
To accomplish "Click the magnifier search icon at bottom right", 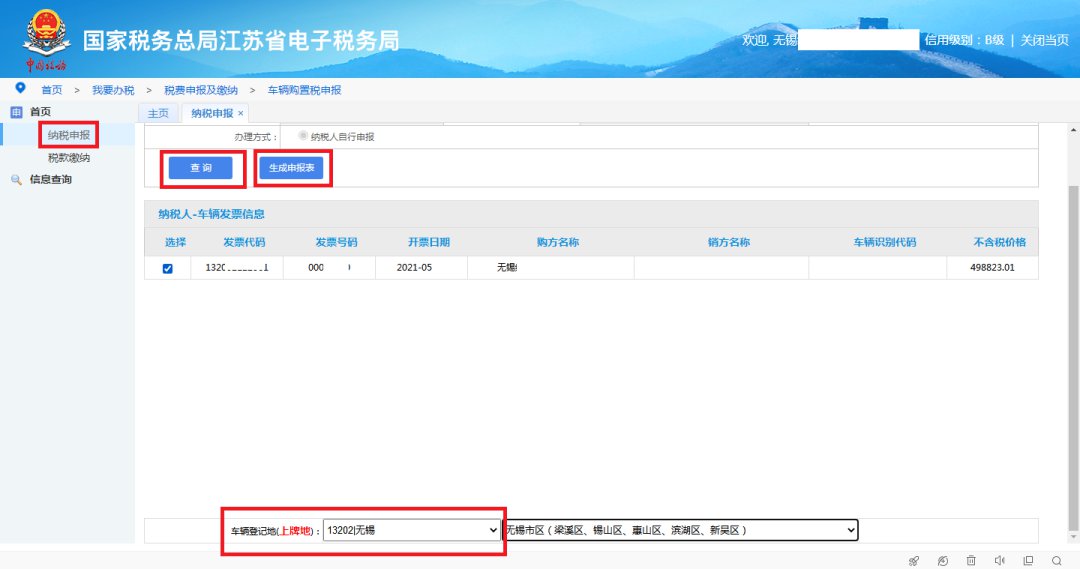I will [x=1057, y=561].
